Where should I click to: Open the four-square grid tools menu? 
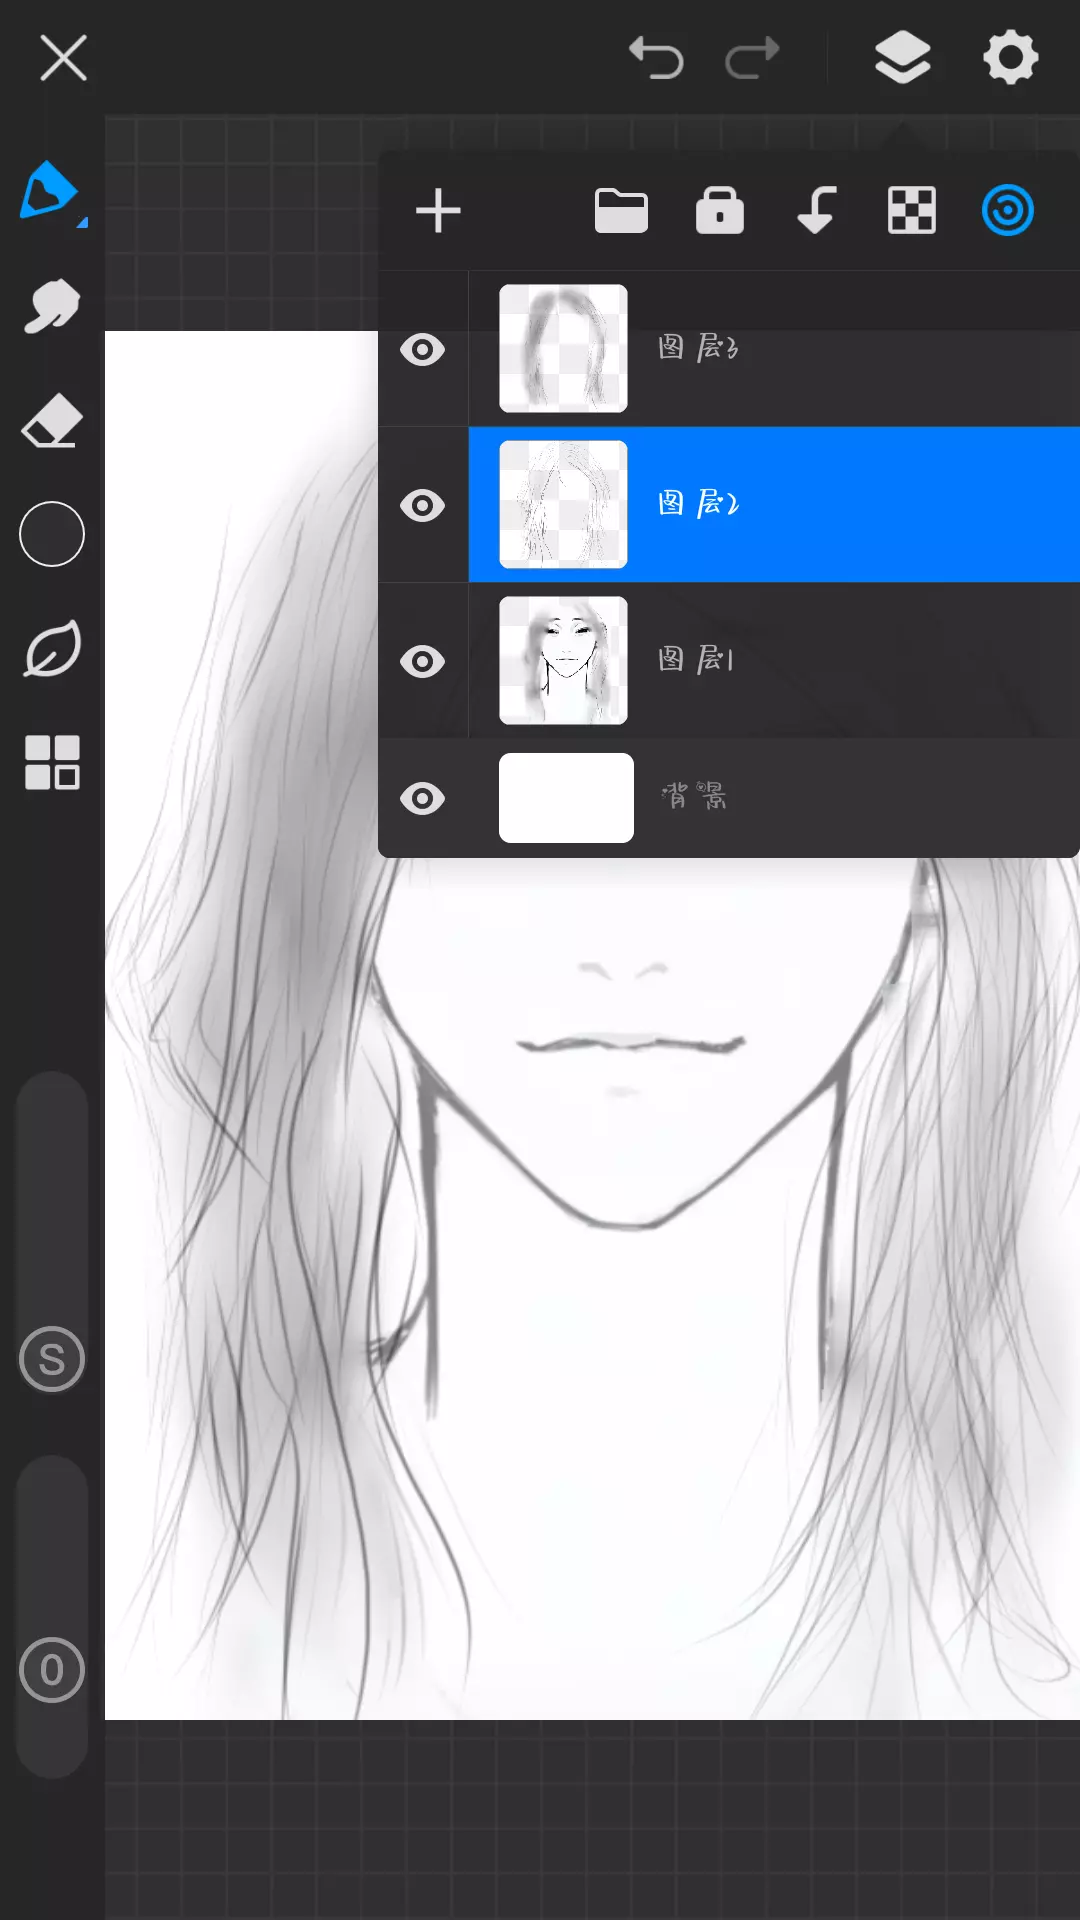tap(52, 763)
